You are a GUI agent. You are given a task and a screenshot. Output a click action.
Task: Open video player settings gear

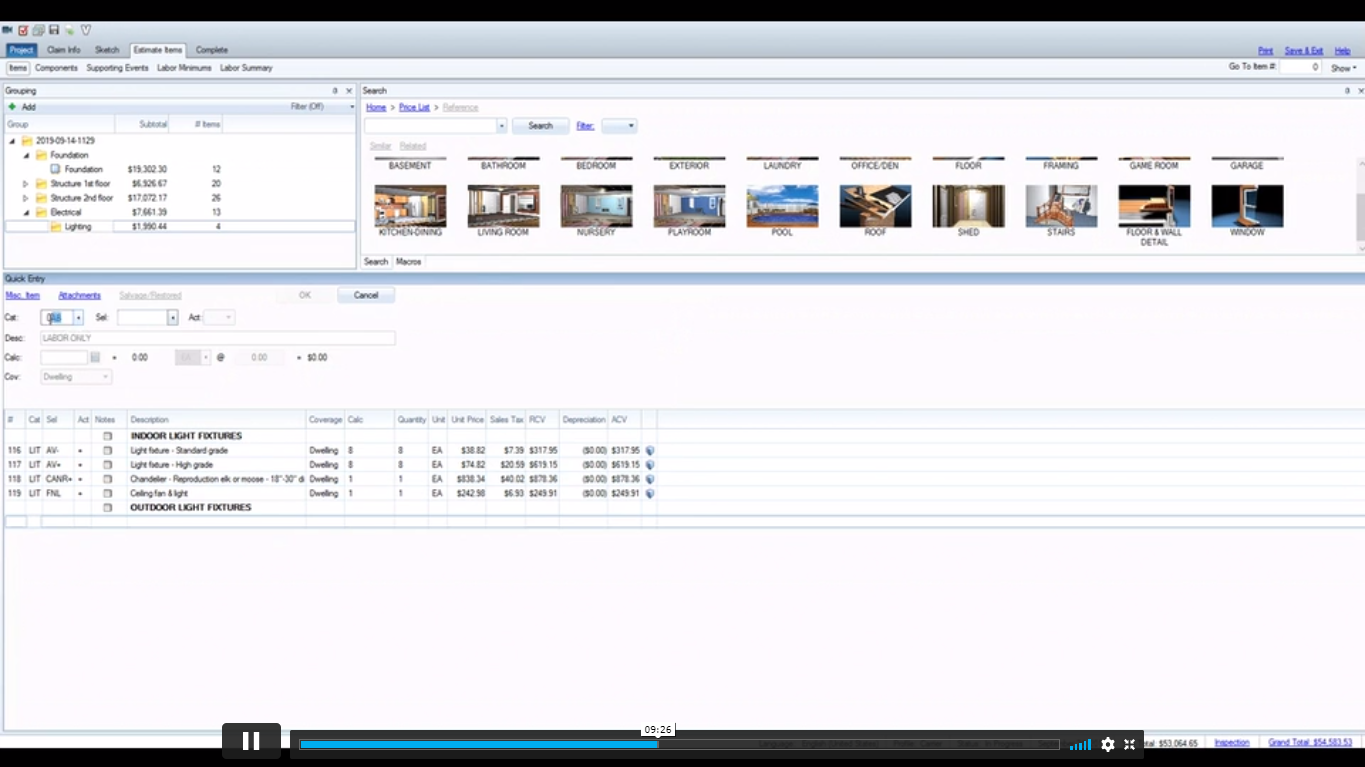(x=1108, y=744)
